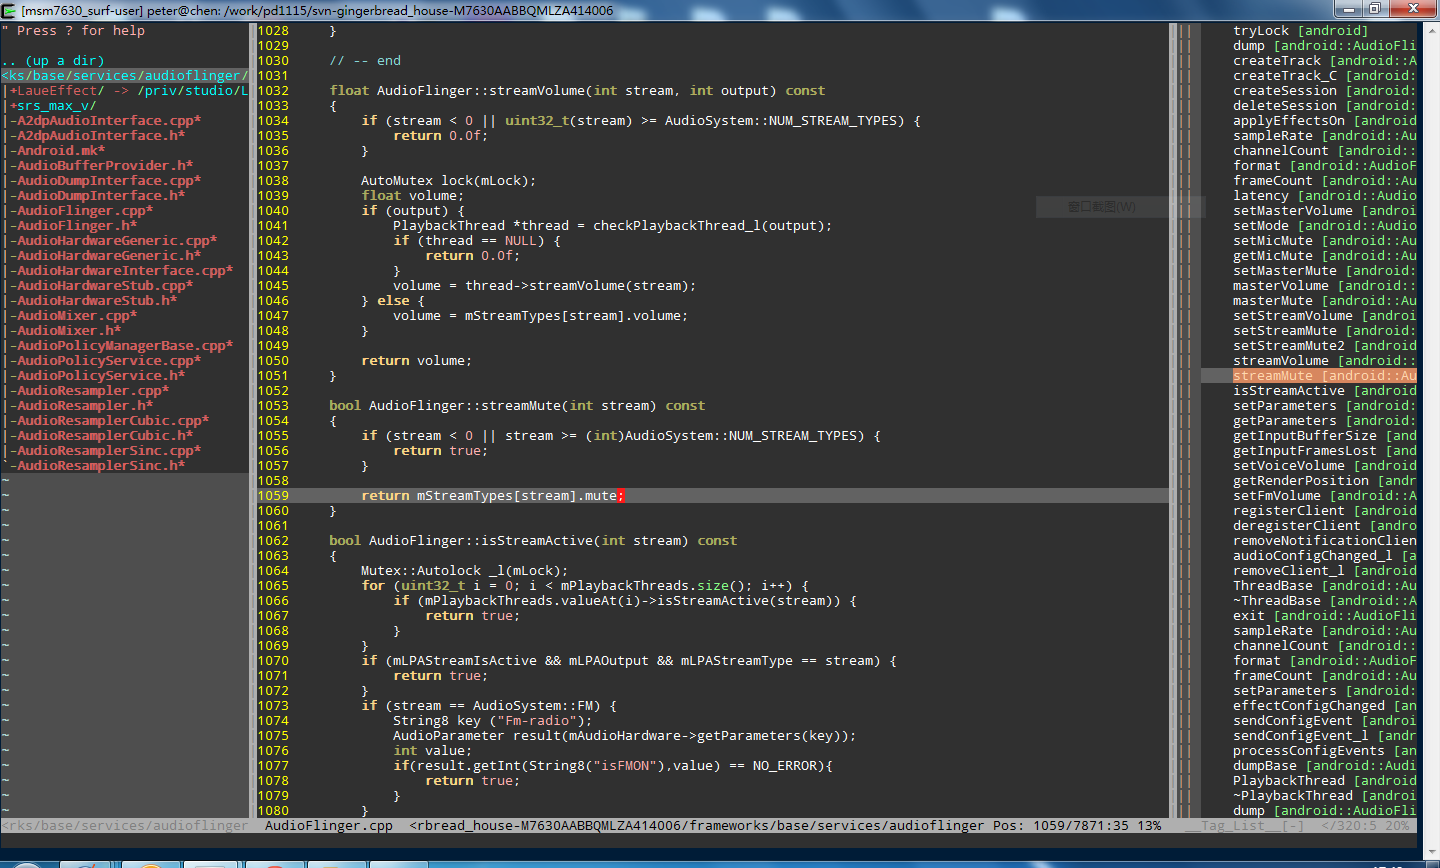Select AudioPolicyManagerBase.cpp entry
1440x868 pixels.
click(125, 346)
